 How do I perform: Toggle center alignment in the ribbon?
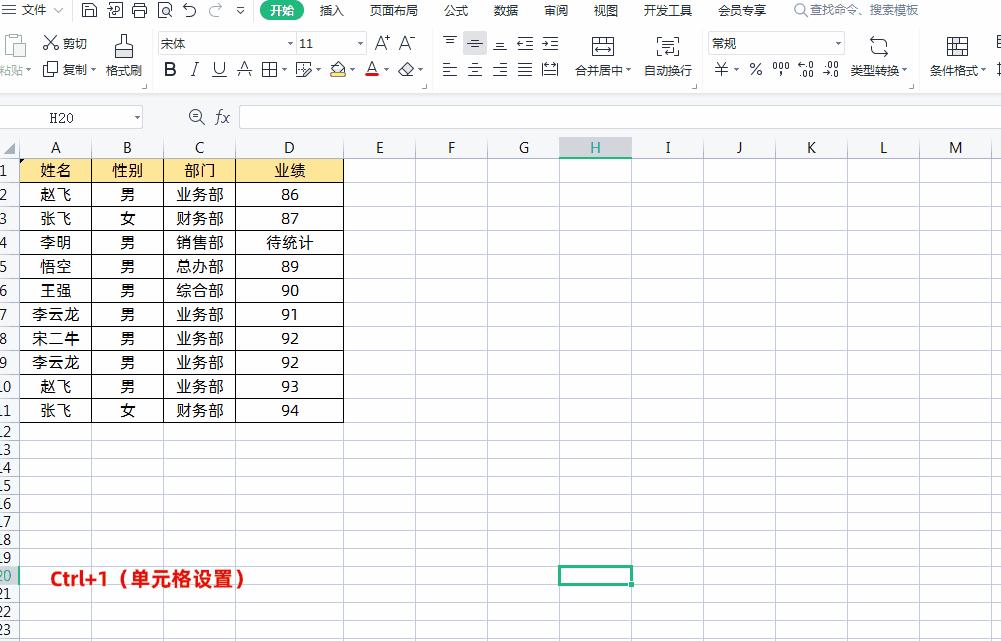tap(474, 70)
